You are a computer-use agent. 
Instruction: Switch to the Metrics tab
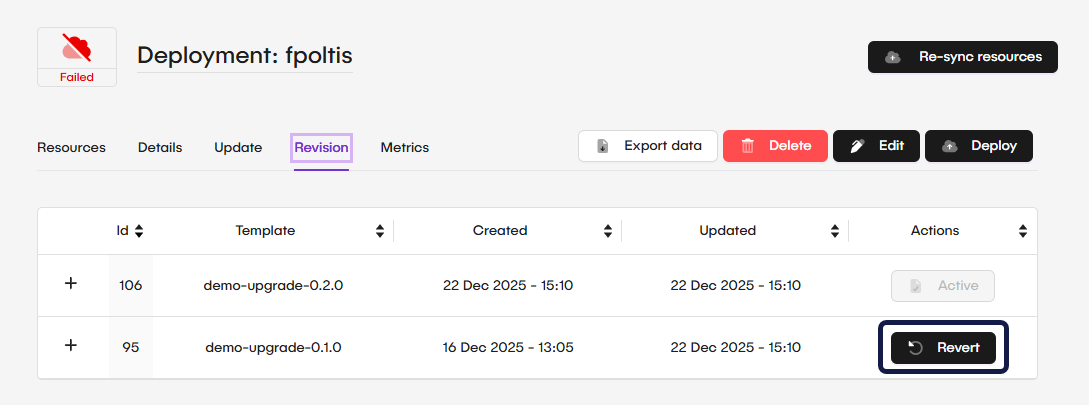point(404,148)
